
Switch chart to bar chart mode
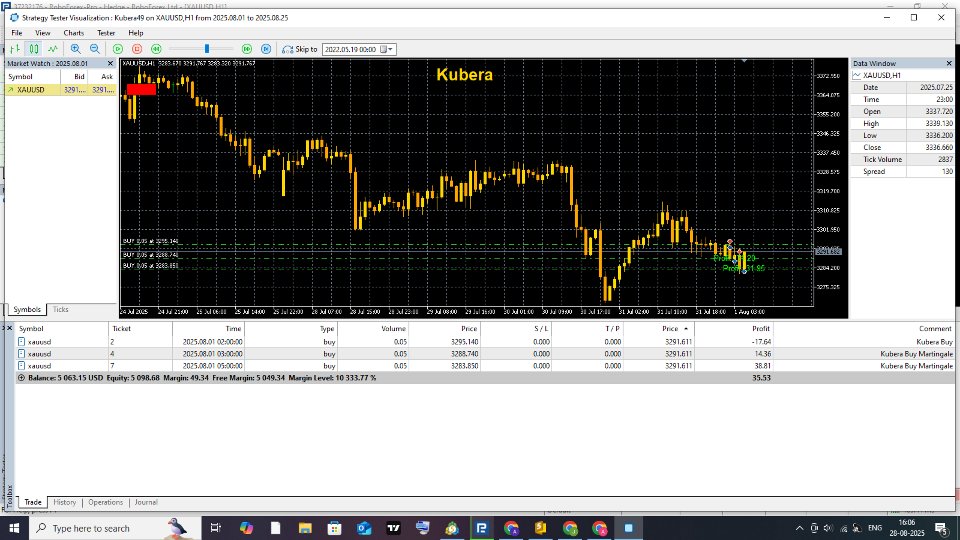pos(15,49)
